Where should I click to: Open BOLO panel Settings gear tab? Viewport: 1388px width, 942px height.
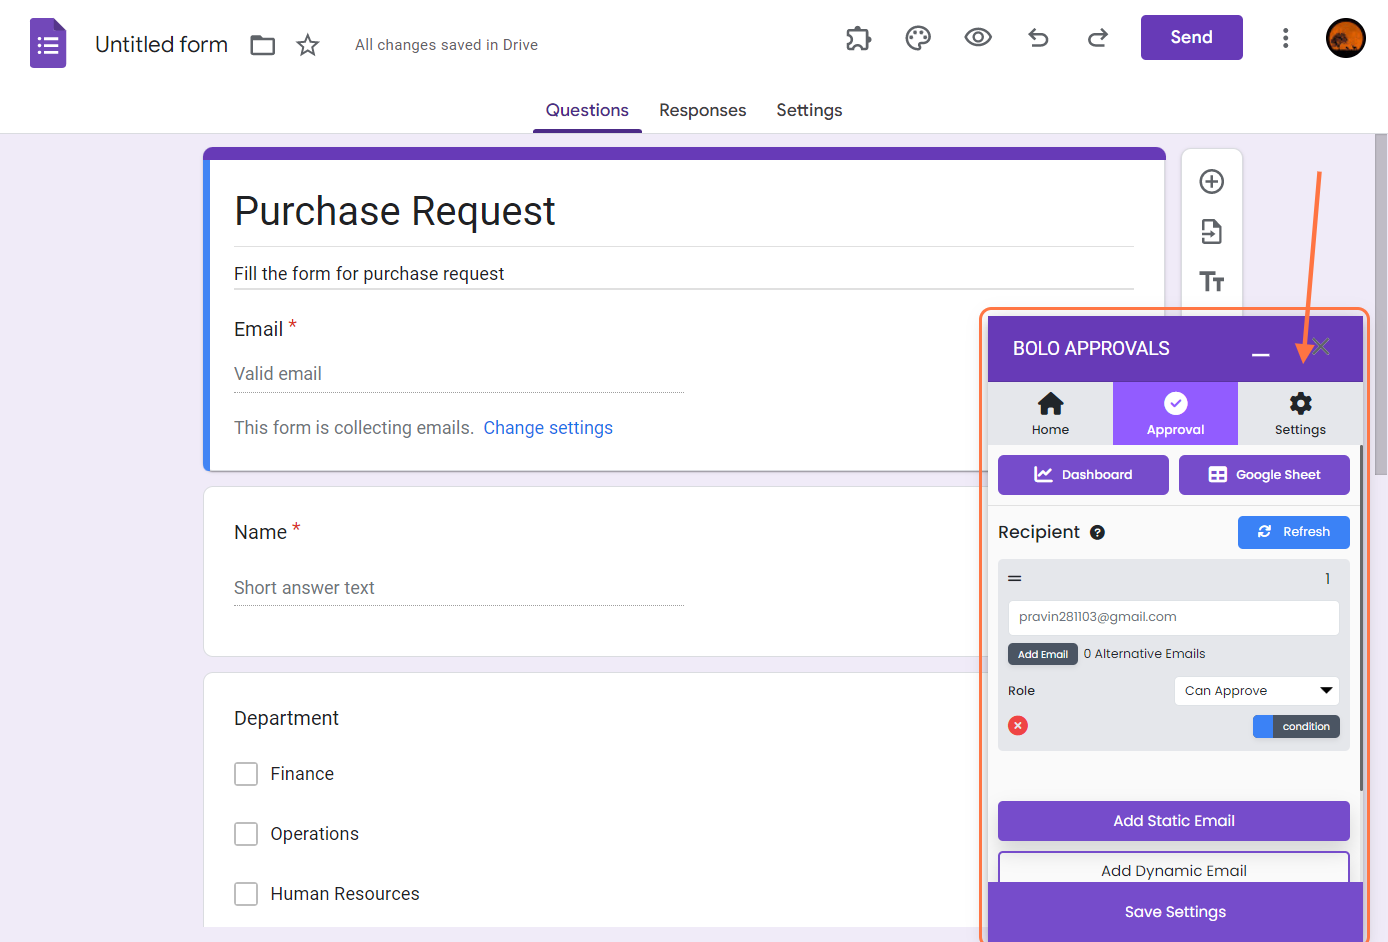[1300, 414]
